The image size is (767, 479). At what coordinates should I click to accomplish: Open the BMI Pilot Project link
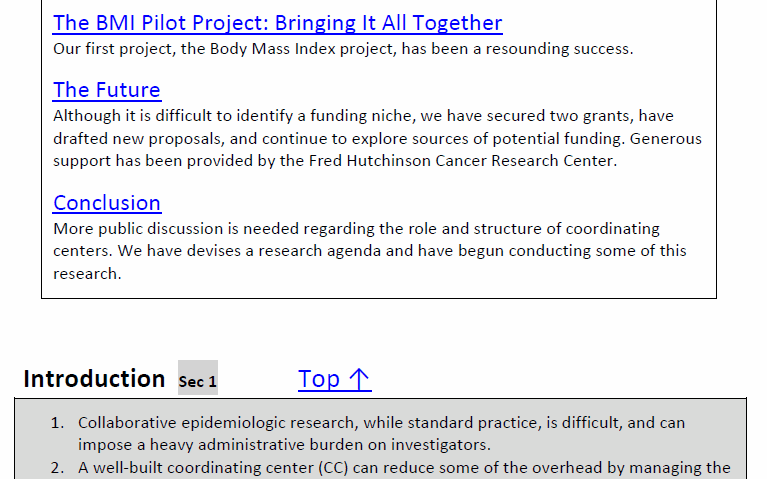coord(277,23)
